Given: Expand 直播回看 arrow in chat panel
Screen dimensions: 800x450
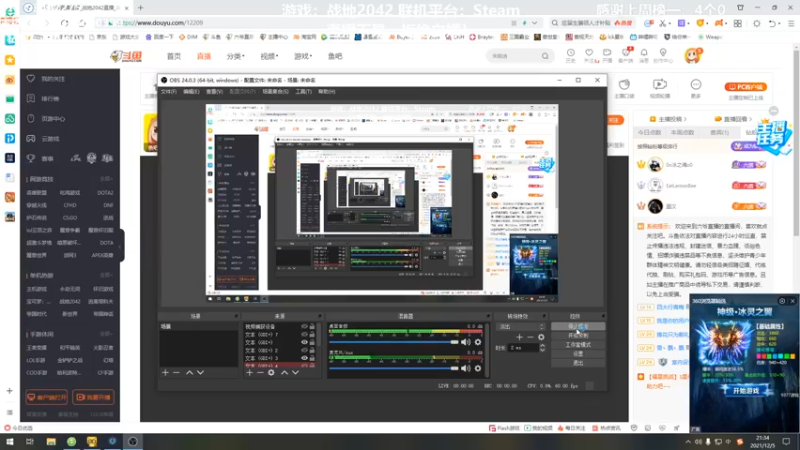Looking at the screenshot, I should (750, 119).
